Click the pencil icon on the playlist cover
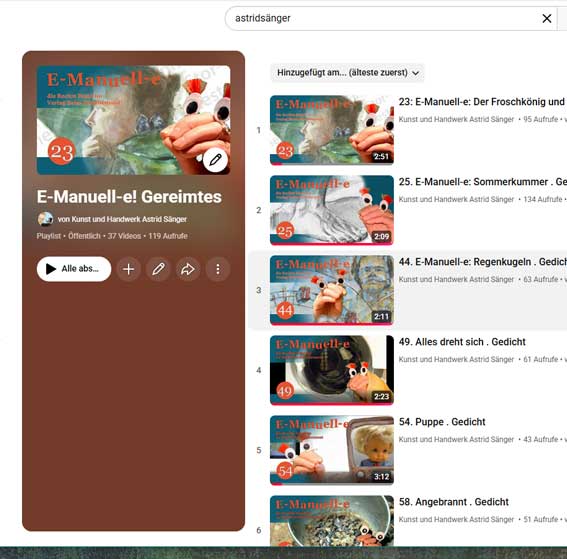 coord(216,159)
